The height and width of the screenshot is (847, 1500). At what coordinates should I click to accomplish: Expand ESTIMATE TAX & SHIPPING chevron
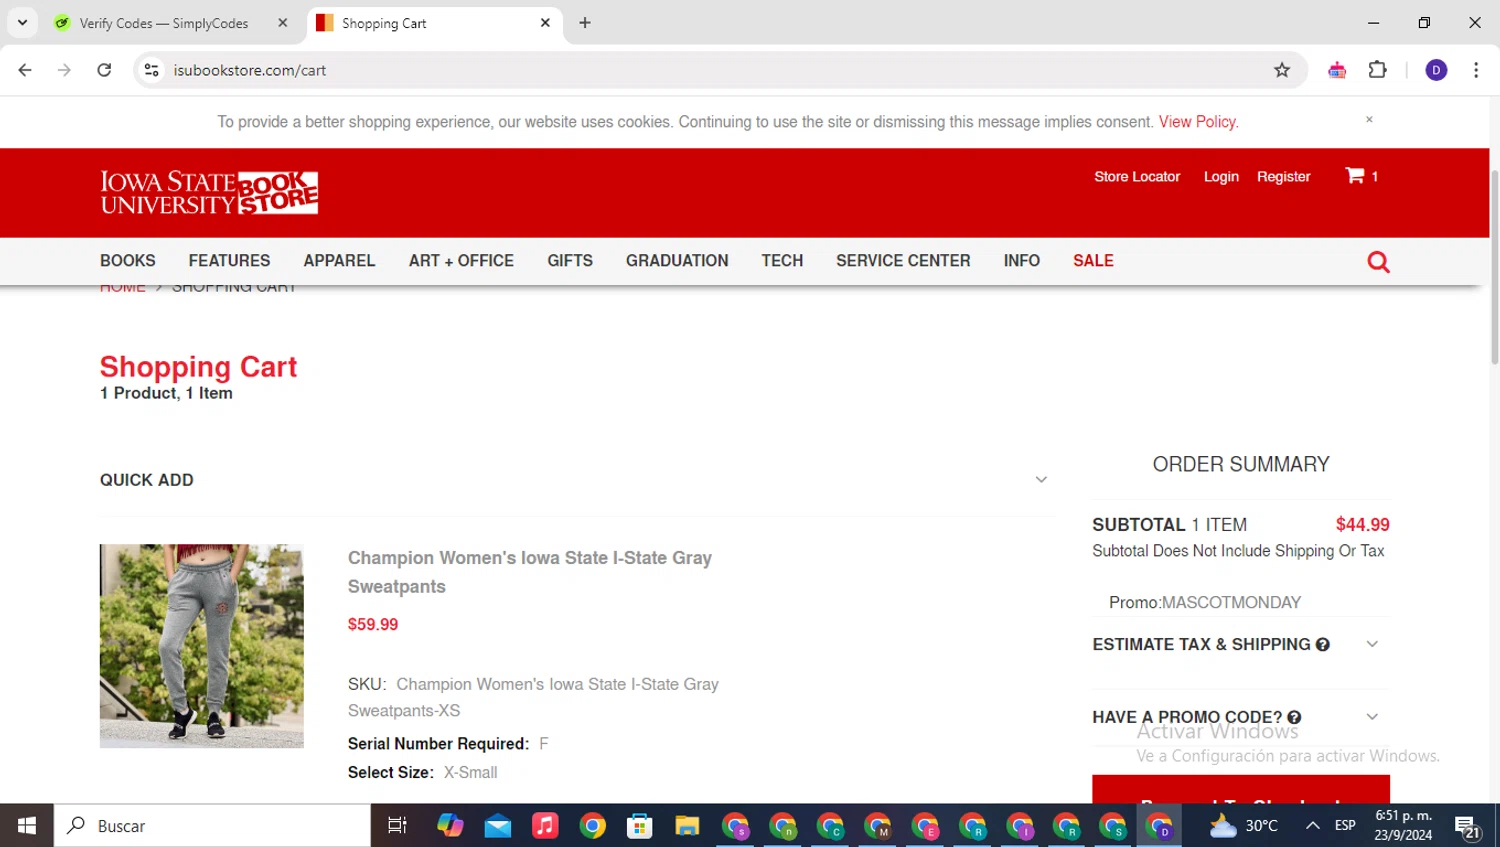click(x=1372, y=644)
